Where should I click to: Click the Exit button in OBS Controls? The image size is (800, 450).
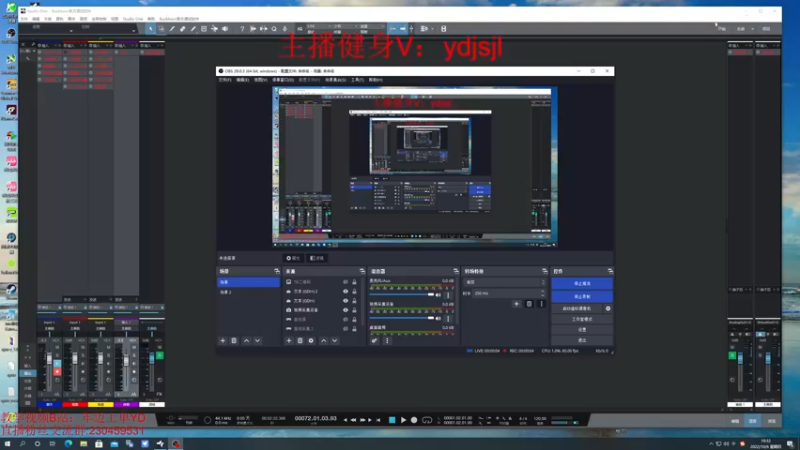pos(582,340)
